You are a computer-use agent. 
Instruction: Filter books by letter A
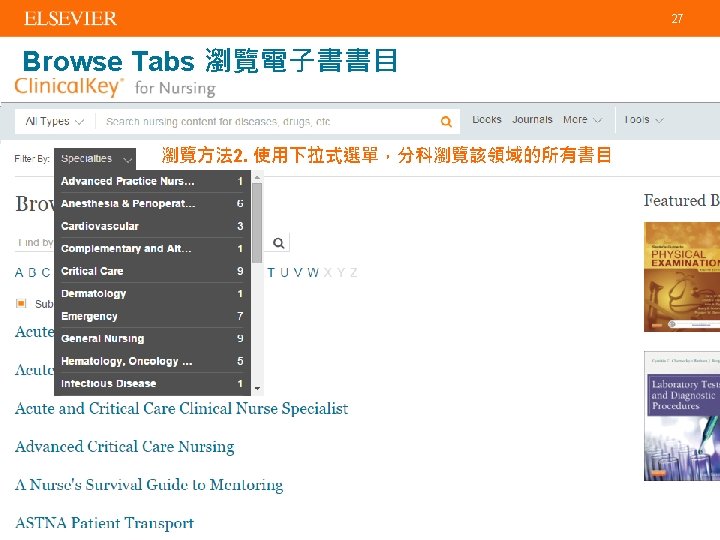(x=19, y=273)
